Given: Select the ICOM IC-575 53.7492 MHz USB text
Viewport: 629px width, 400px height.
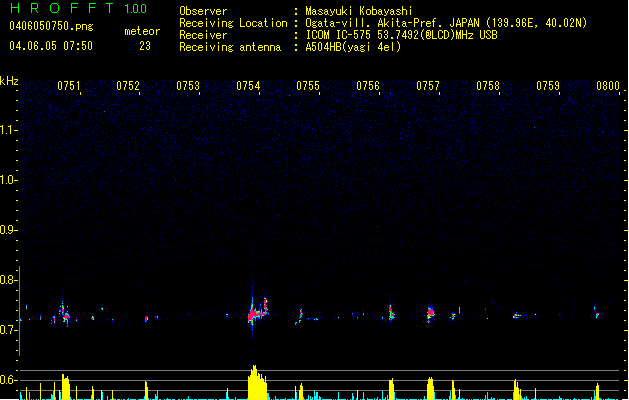Looking at the screenshot, I should (x=402, y=35).
